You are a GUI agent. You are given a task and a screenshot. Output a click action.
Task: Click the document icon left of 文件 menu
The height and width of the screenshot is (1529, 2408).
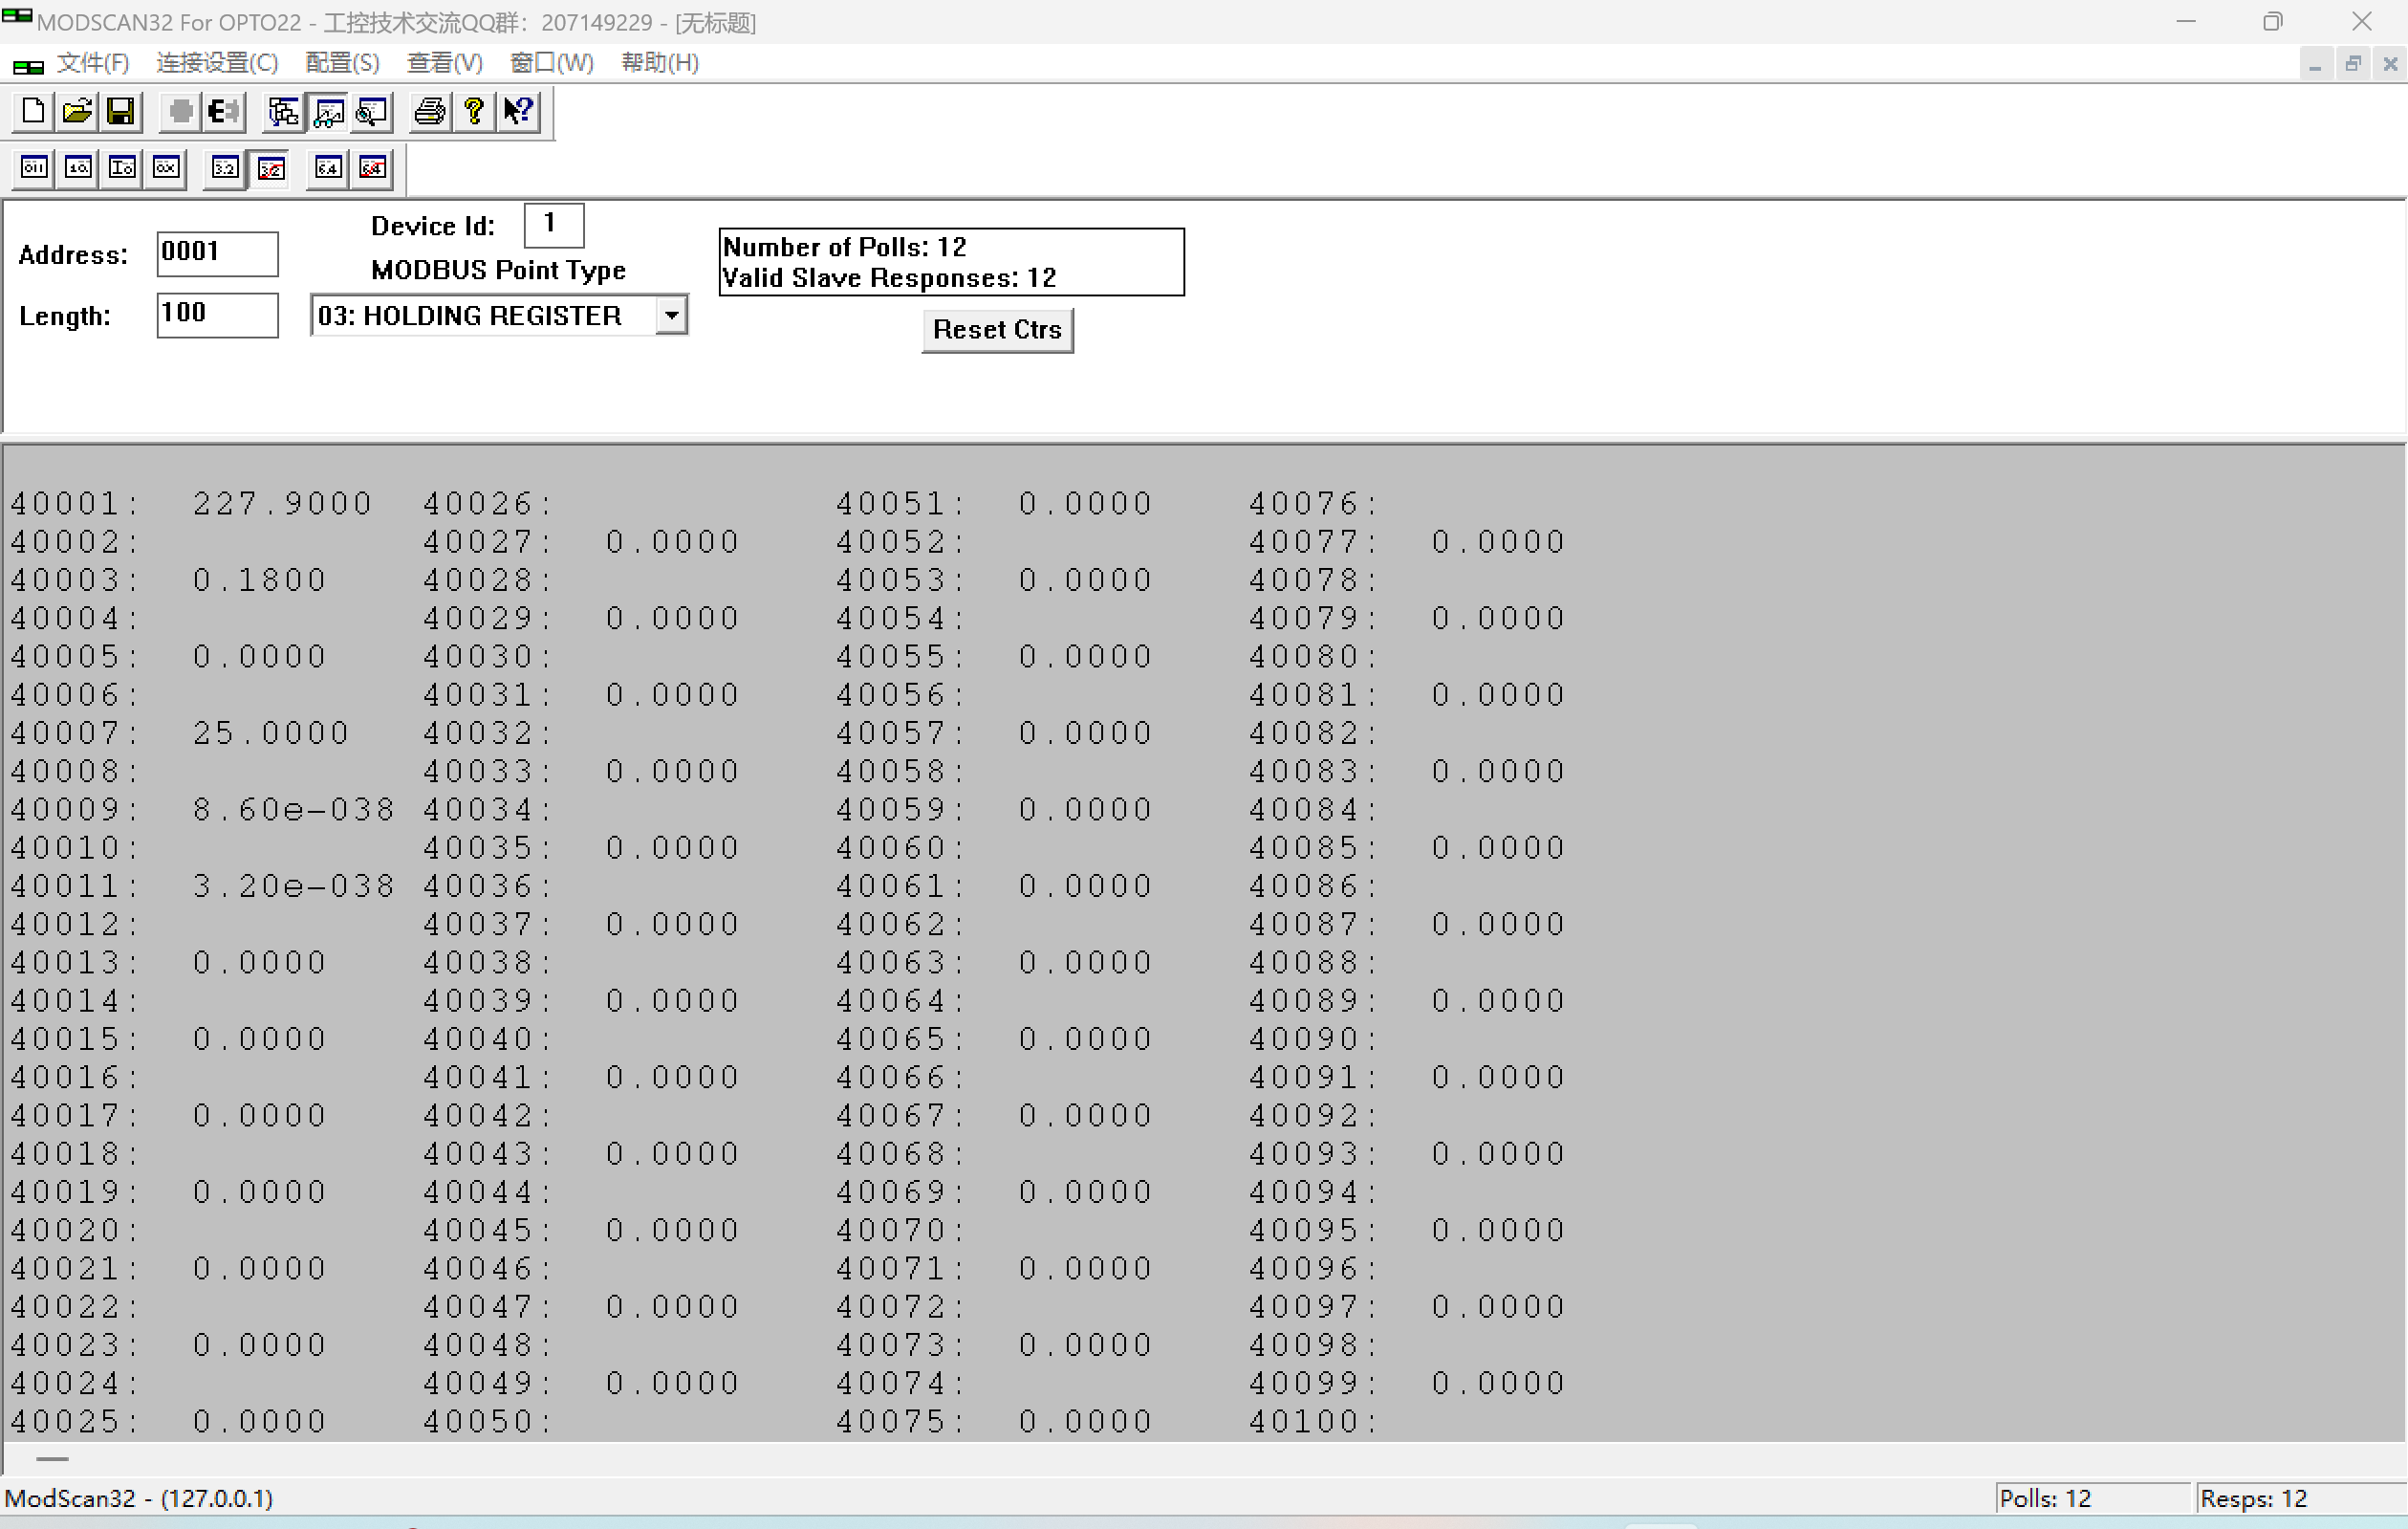(28, 66)
